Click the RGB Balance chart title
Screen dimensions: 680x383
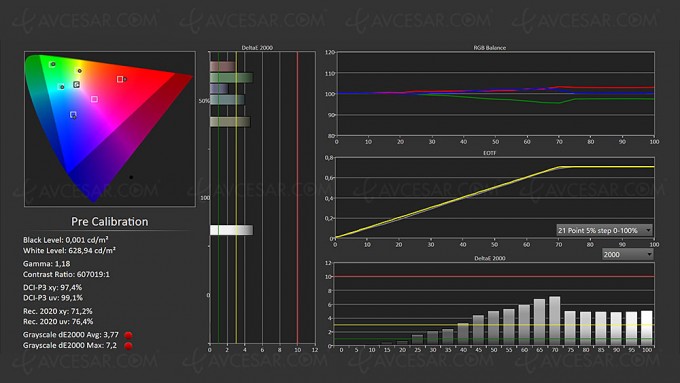click(490, 48)
